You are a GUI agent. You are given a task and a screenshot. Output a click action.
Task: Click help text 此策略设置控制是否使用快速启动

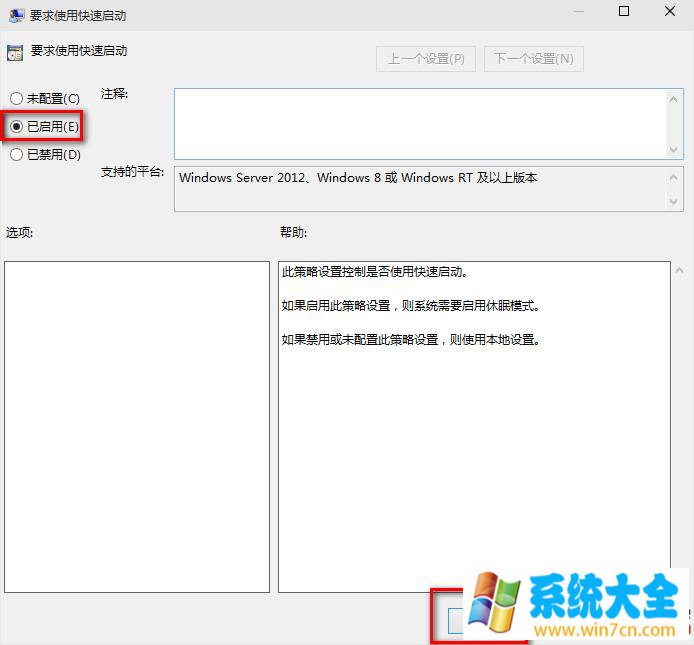coord(374,271)
